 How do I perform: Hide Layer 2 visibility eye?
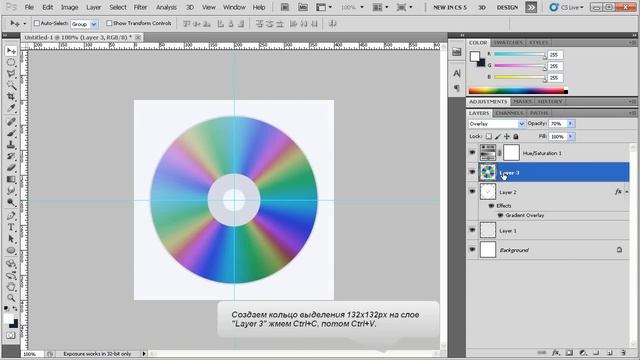[x=472, y=191]
